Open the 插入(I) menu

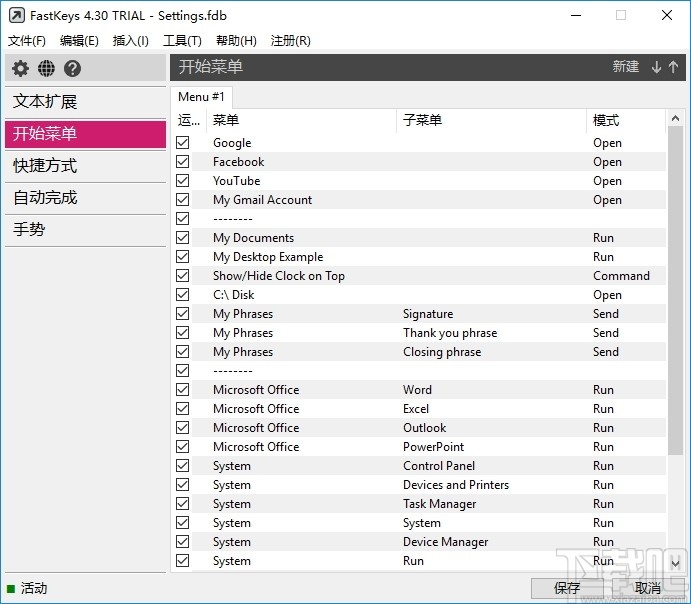[130, 41]
